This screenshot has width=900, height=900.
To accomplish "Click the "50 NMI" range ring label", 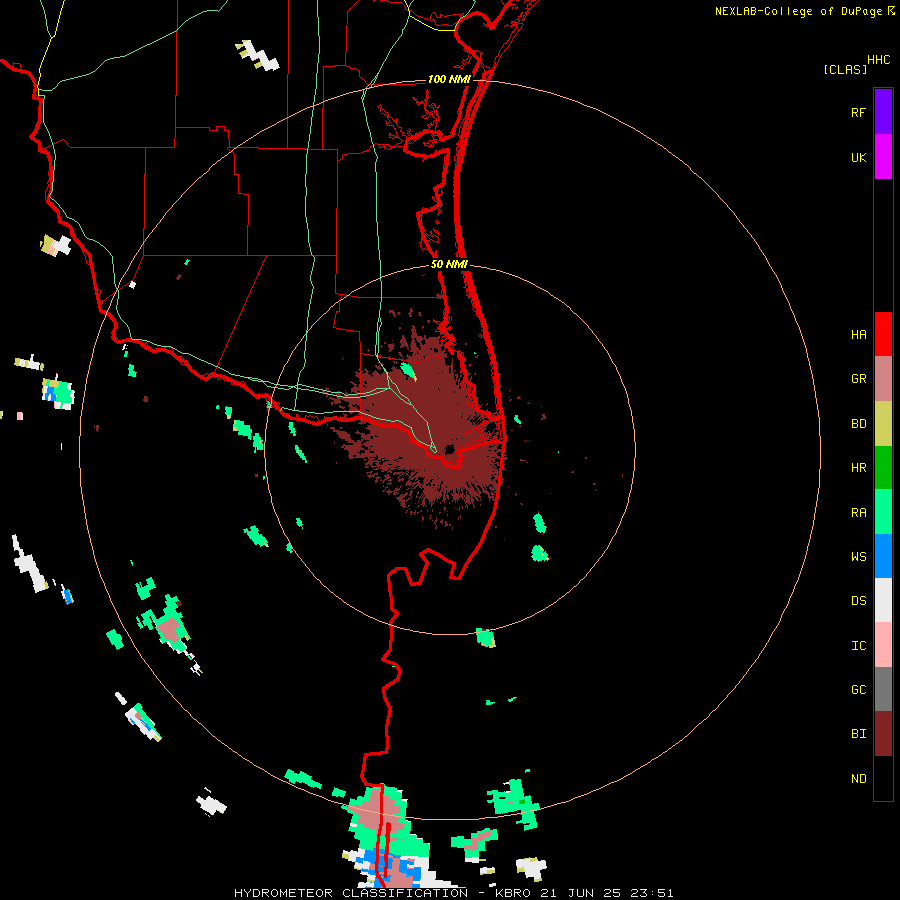I will pyautogui.click(x=449, y=264).
